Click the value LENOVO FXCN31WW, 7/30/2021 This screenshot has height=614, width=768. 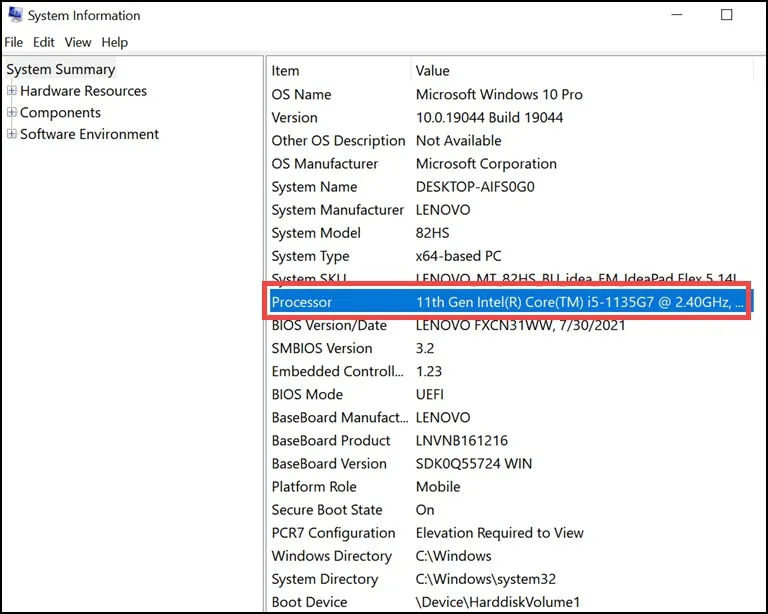[520, 325]
